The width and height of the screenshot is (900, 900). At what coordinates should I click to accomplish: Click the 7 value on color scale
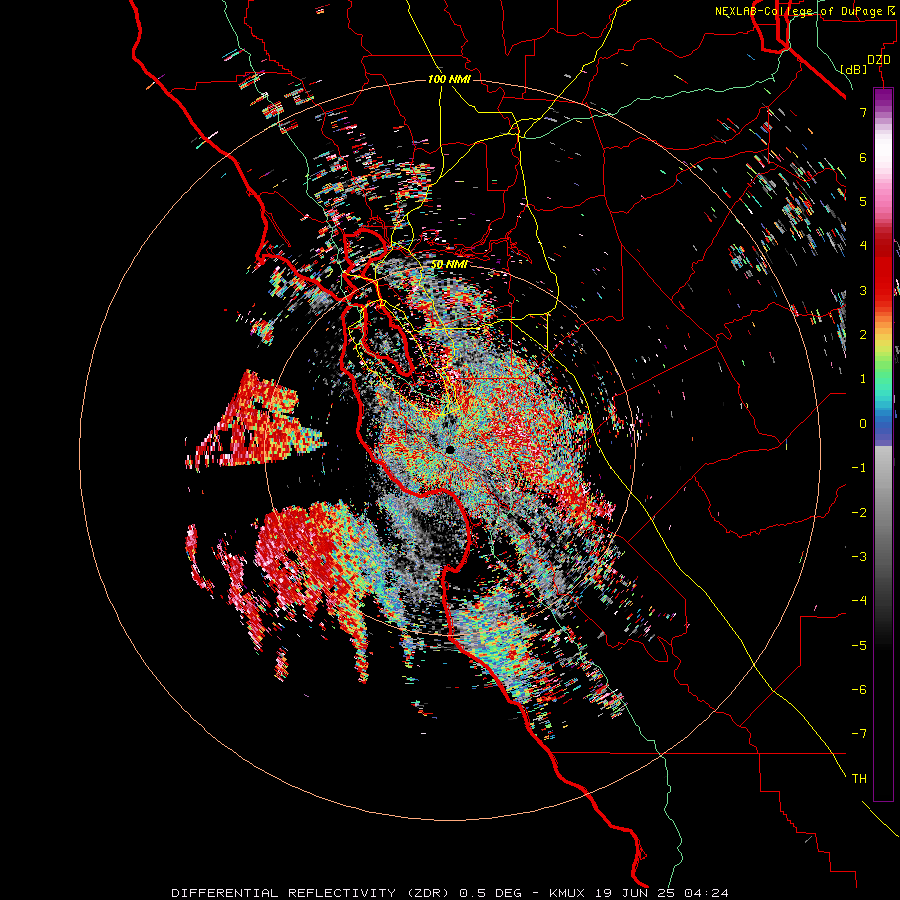coord(863,112)
